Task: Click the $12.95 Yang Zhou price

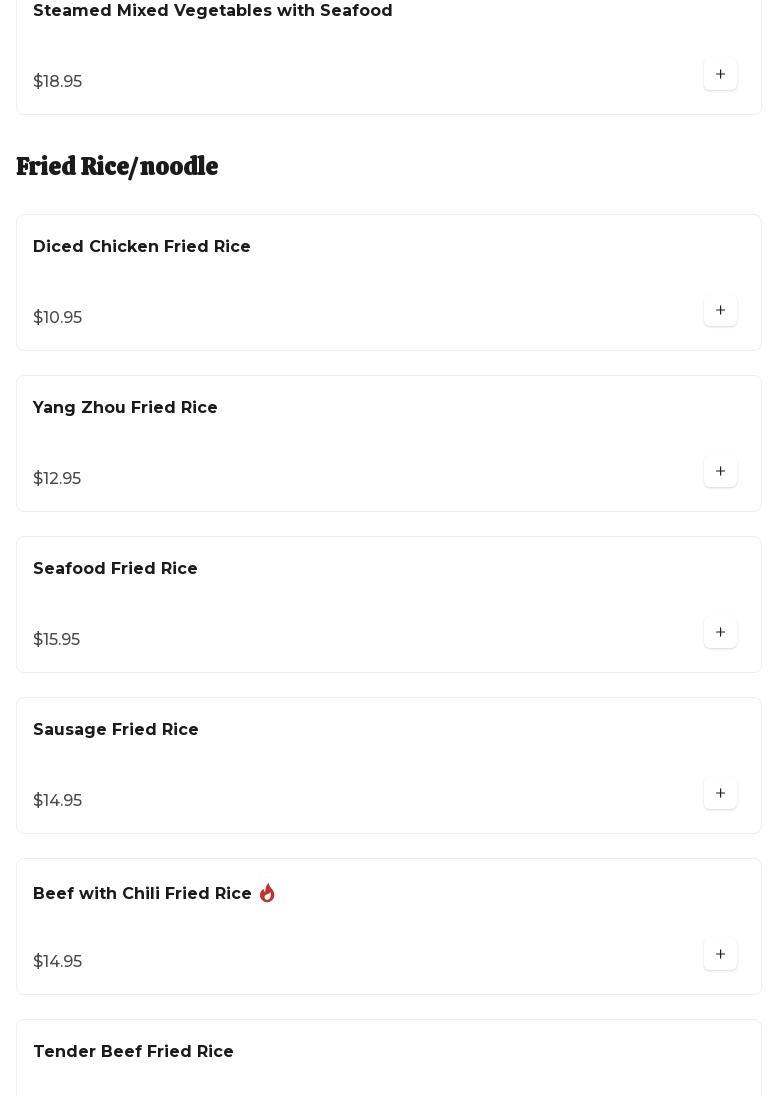Action: pos(57,479)
